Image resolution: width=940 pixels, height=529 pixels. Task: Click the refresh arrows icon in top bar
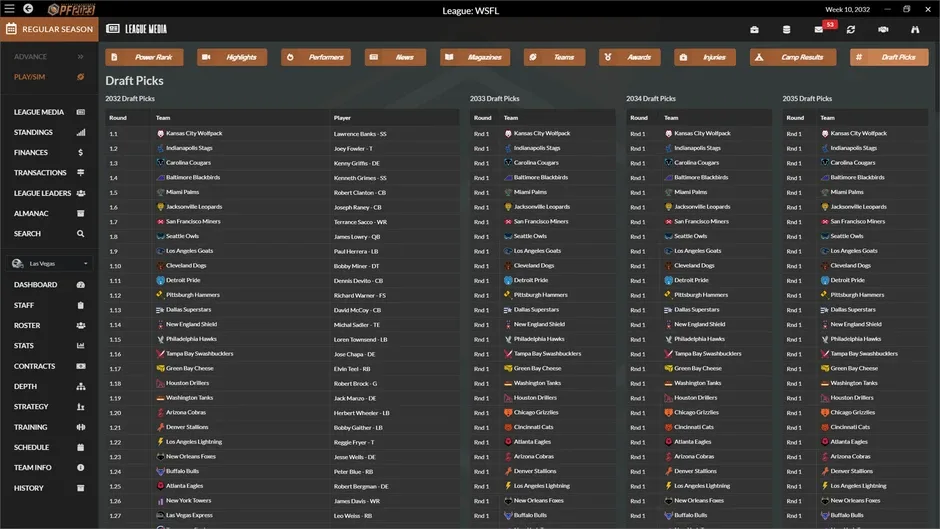(851, 29)
